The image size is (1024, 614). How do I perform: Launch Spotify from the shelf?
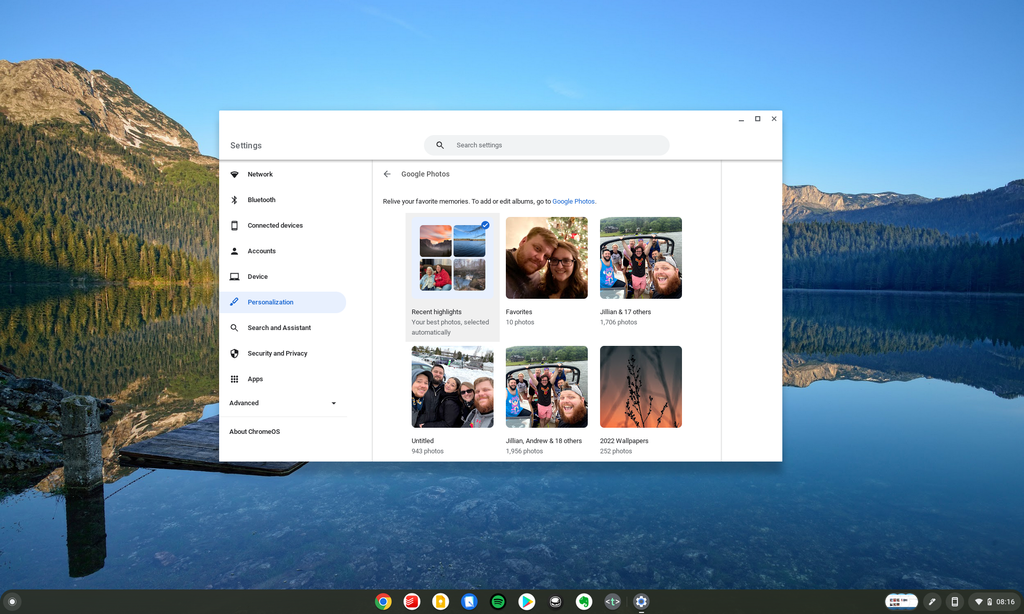pos(497,601)
